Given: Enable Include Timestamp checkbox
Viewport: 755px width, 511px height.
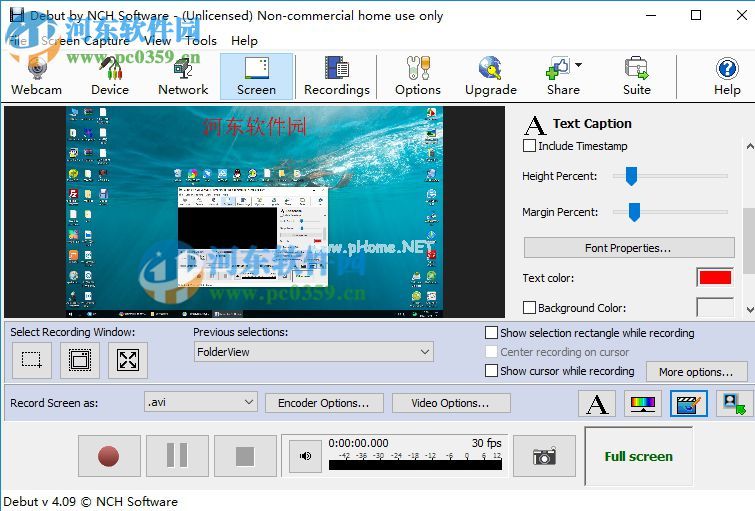Looking at the screenshot, I should 529,145.
